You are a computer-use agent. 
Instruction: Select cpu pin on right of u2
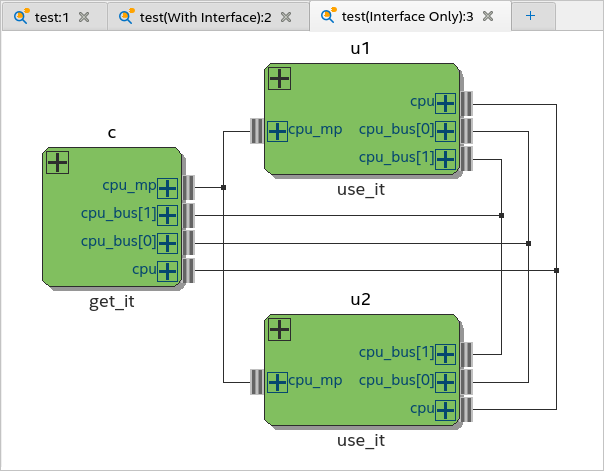coord(466,409)
